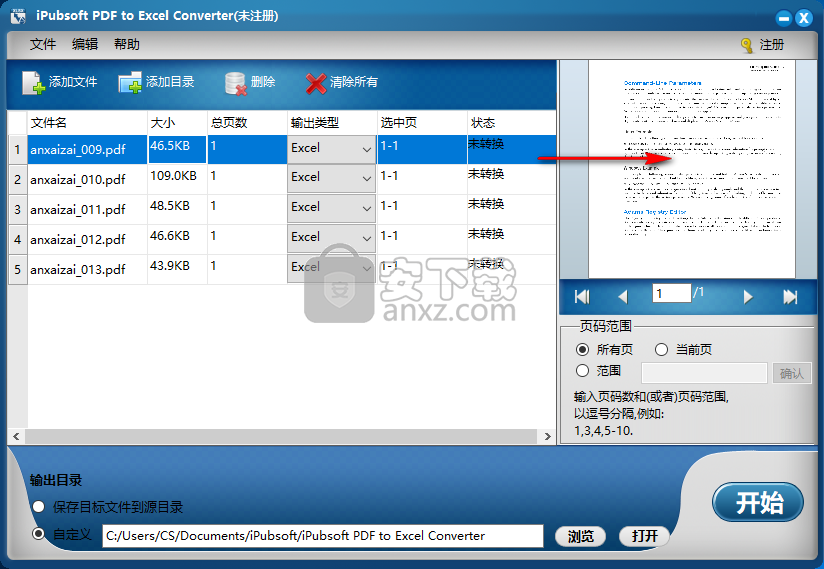The image size is (824, 569).
Task: Open the 编辑 menu
Action: [85, 45]
